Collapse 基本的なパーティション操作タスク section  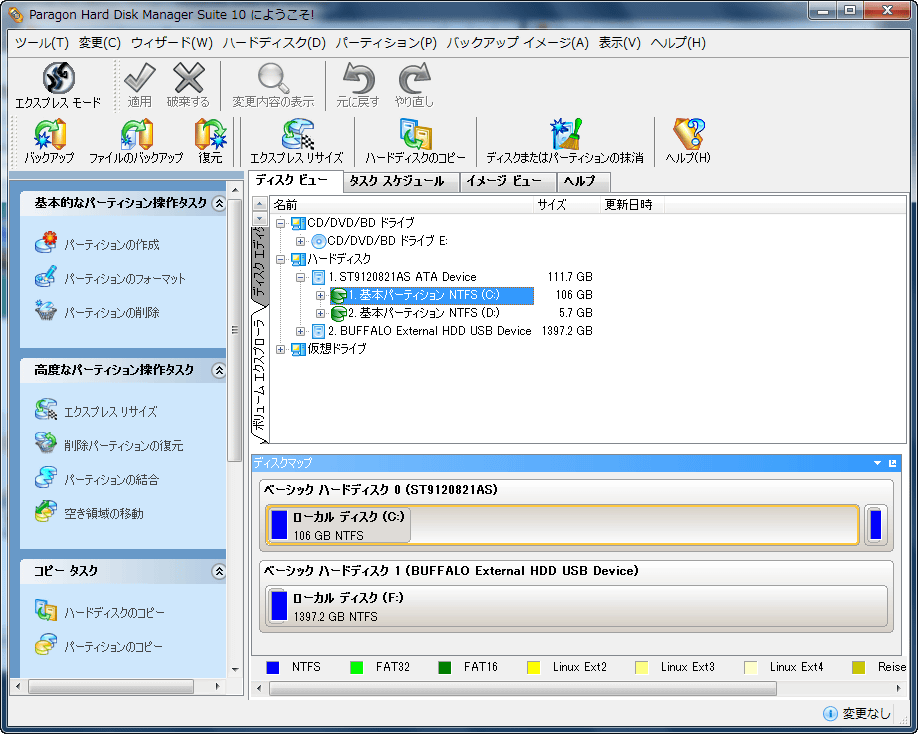[x=219, y=203]
